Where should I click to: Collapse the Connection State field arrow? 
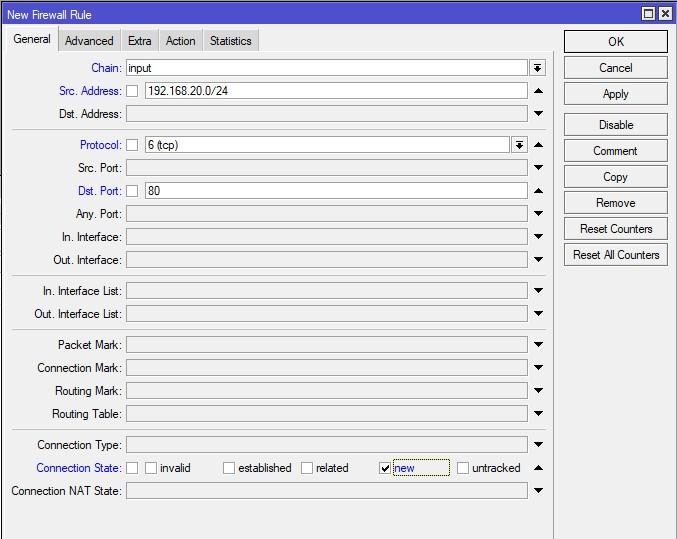click(x=538, y=468)
